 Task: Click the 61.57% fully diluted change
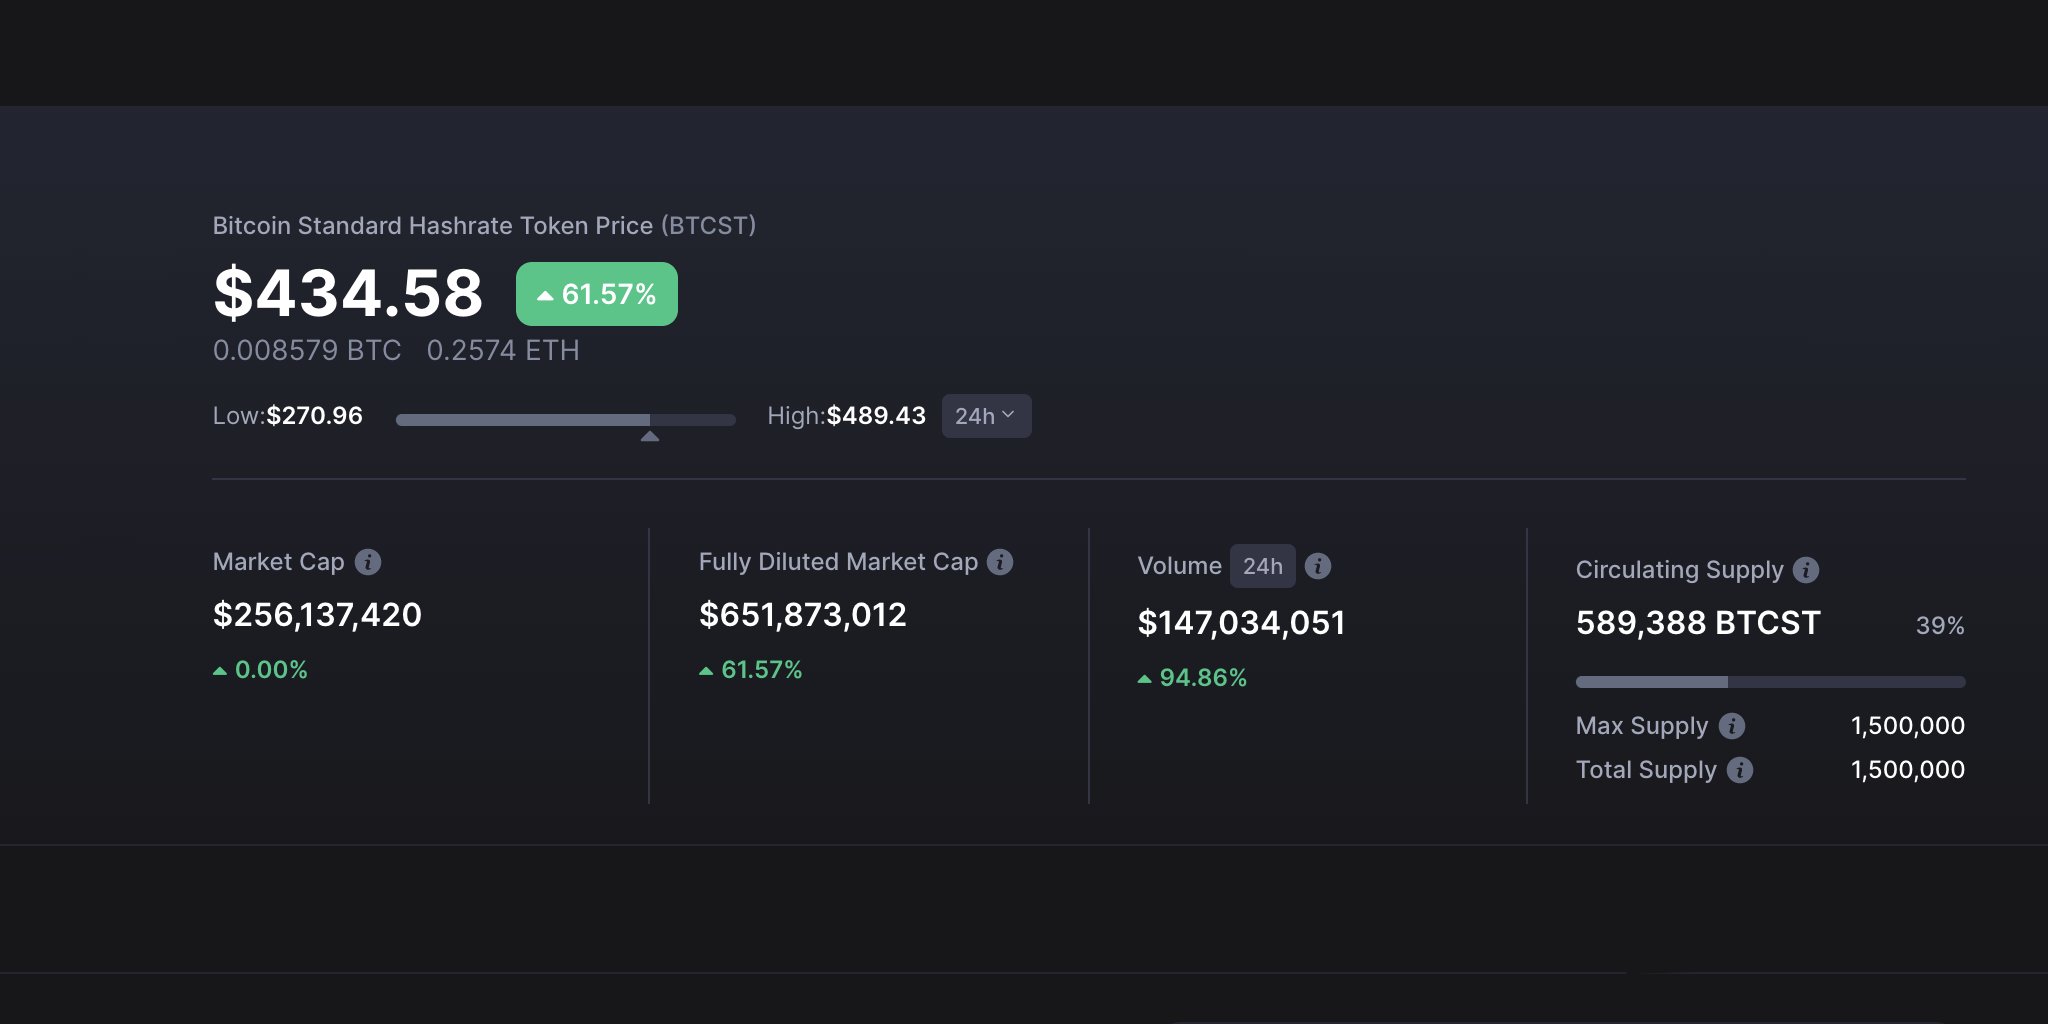click(750, 670)
